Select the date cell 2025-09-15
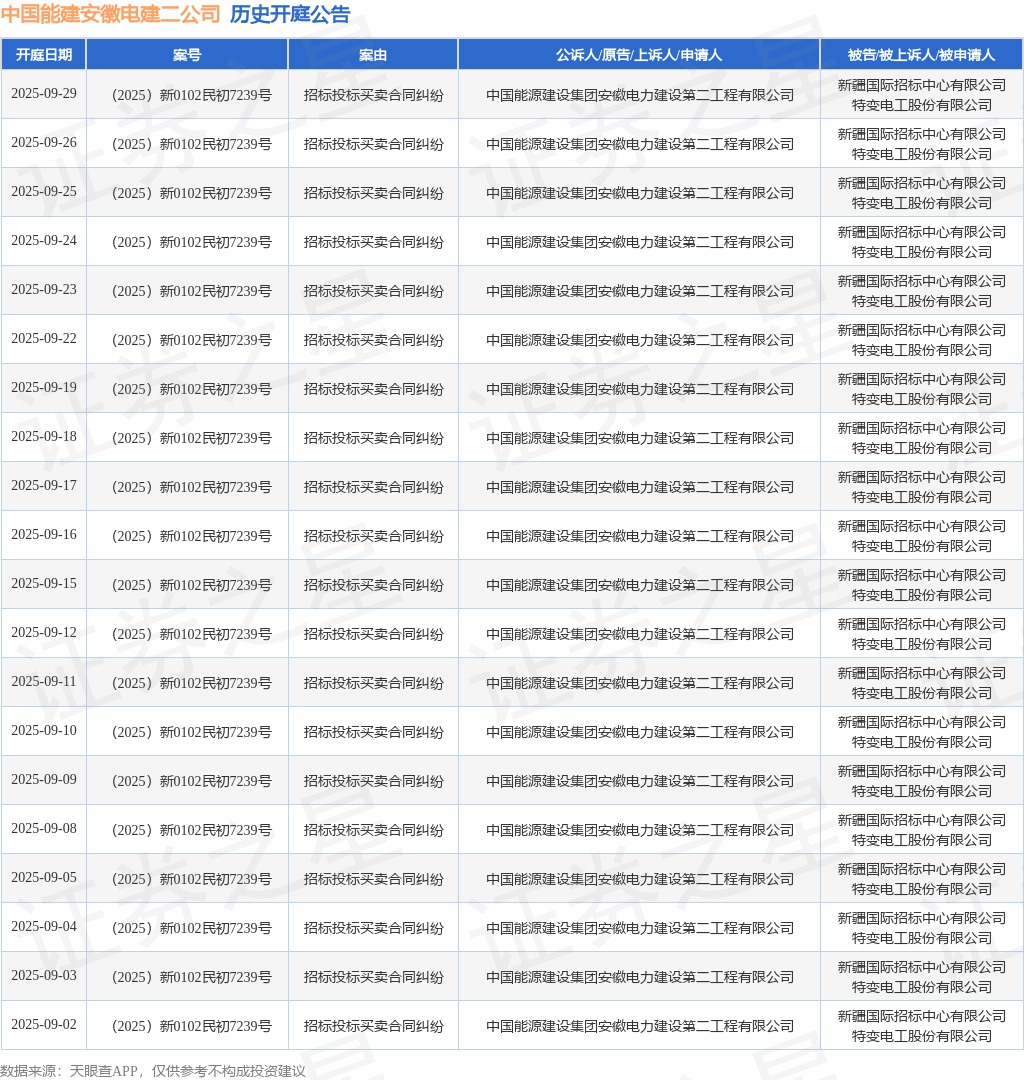 pos(44,583)
